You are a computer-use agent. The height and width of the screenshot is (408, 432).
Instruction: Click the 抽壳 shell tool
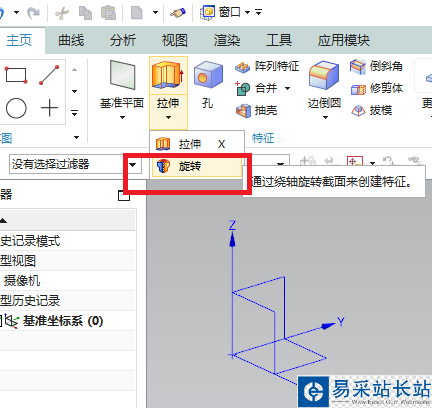(257, 110)
